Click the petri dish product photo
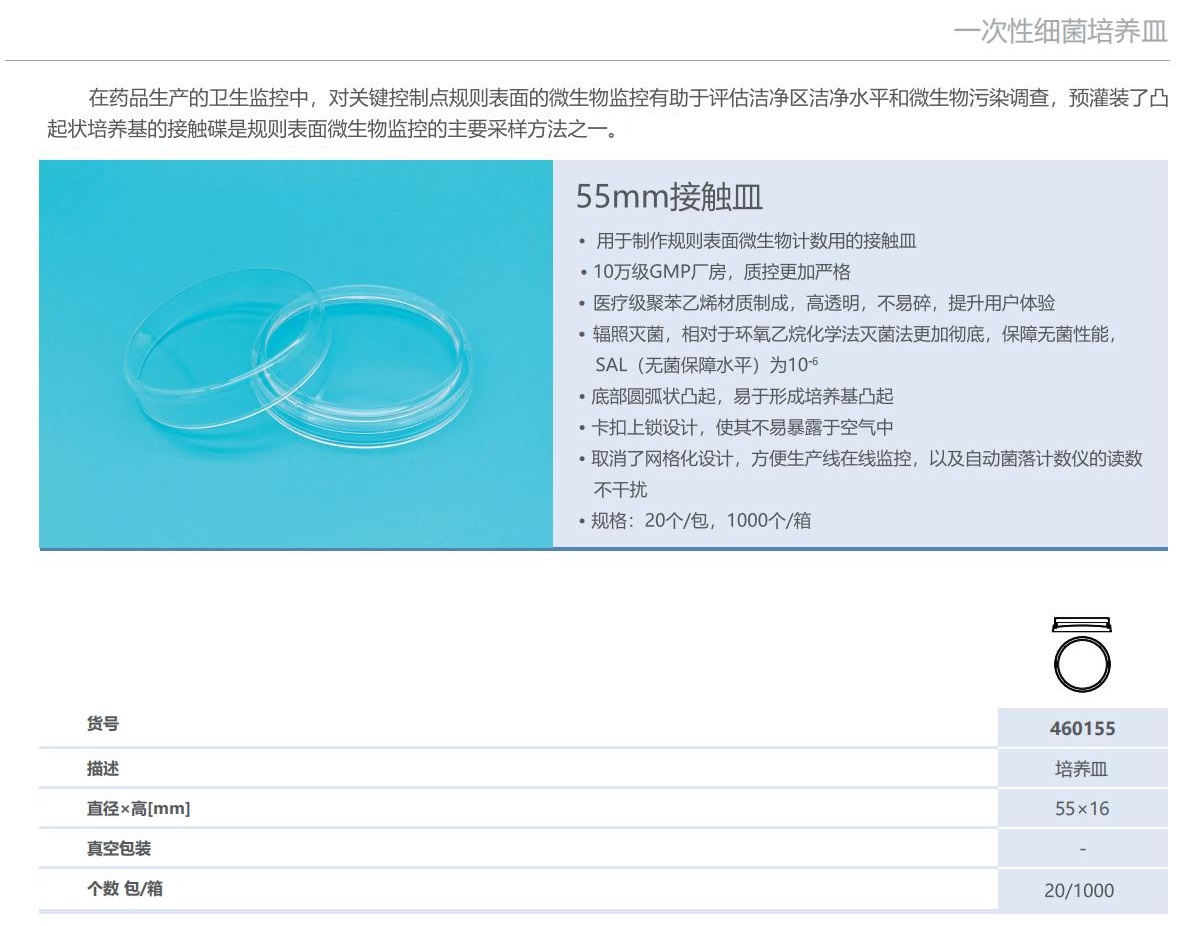 pyautogui.click(x=296, y=354)
